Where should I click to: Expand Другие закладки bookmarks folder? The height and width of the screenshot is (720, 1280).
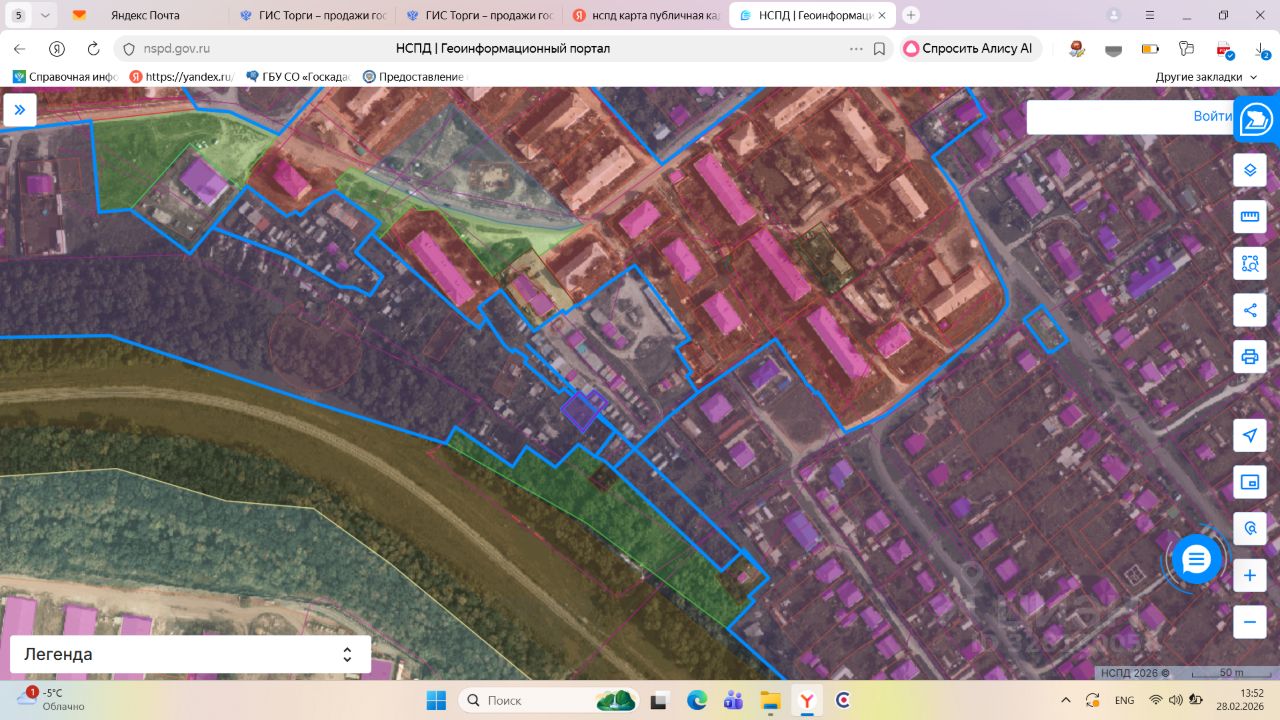(x=1206, y=76)
